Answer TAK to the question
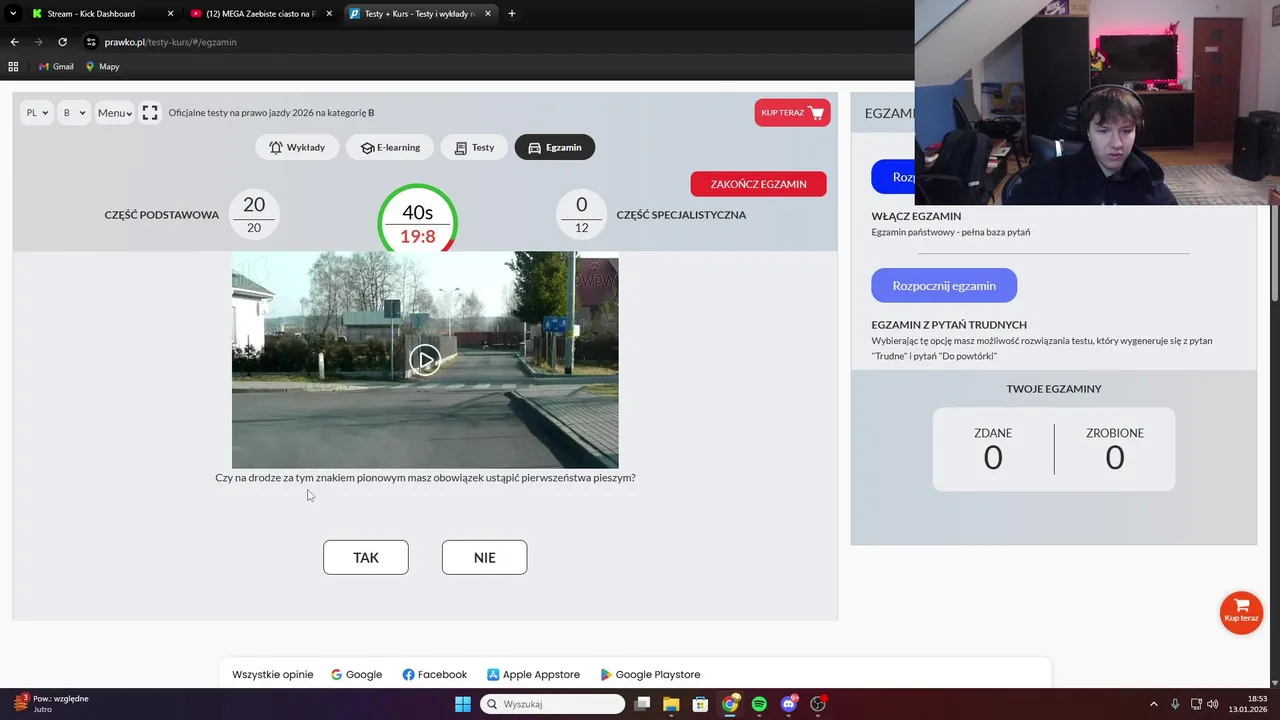Screen dimensions: 1280x720 (366, 557)
